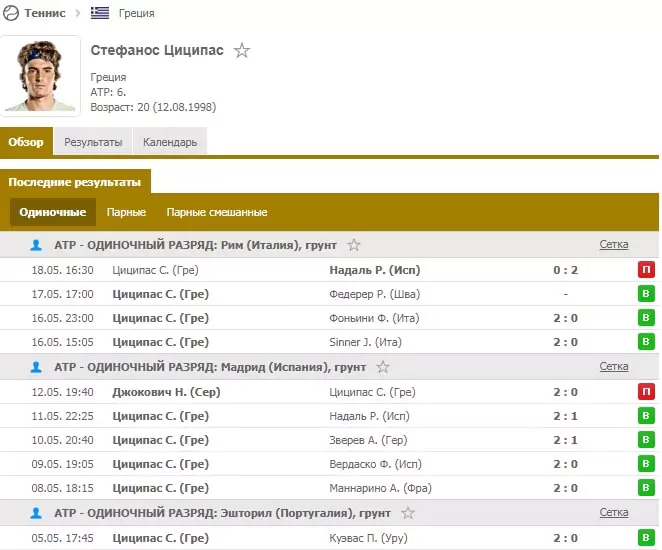Click player icon beside Рим tournament header
Screen dimensions: 662x550
click(36, 245)
